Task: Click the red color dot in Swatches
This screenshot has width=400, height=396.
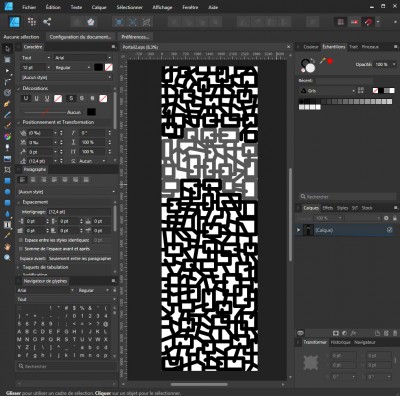Action: pyautogui.click(x=330, y=61)
